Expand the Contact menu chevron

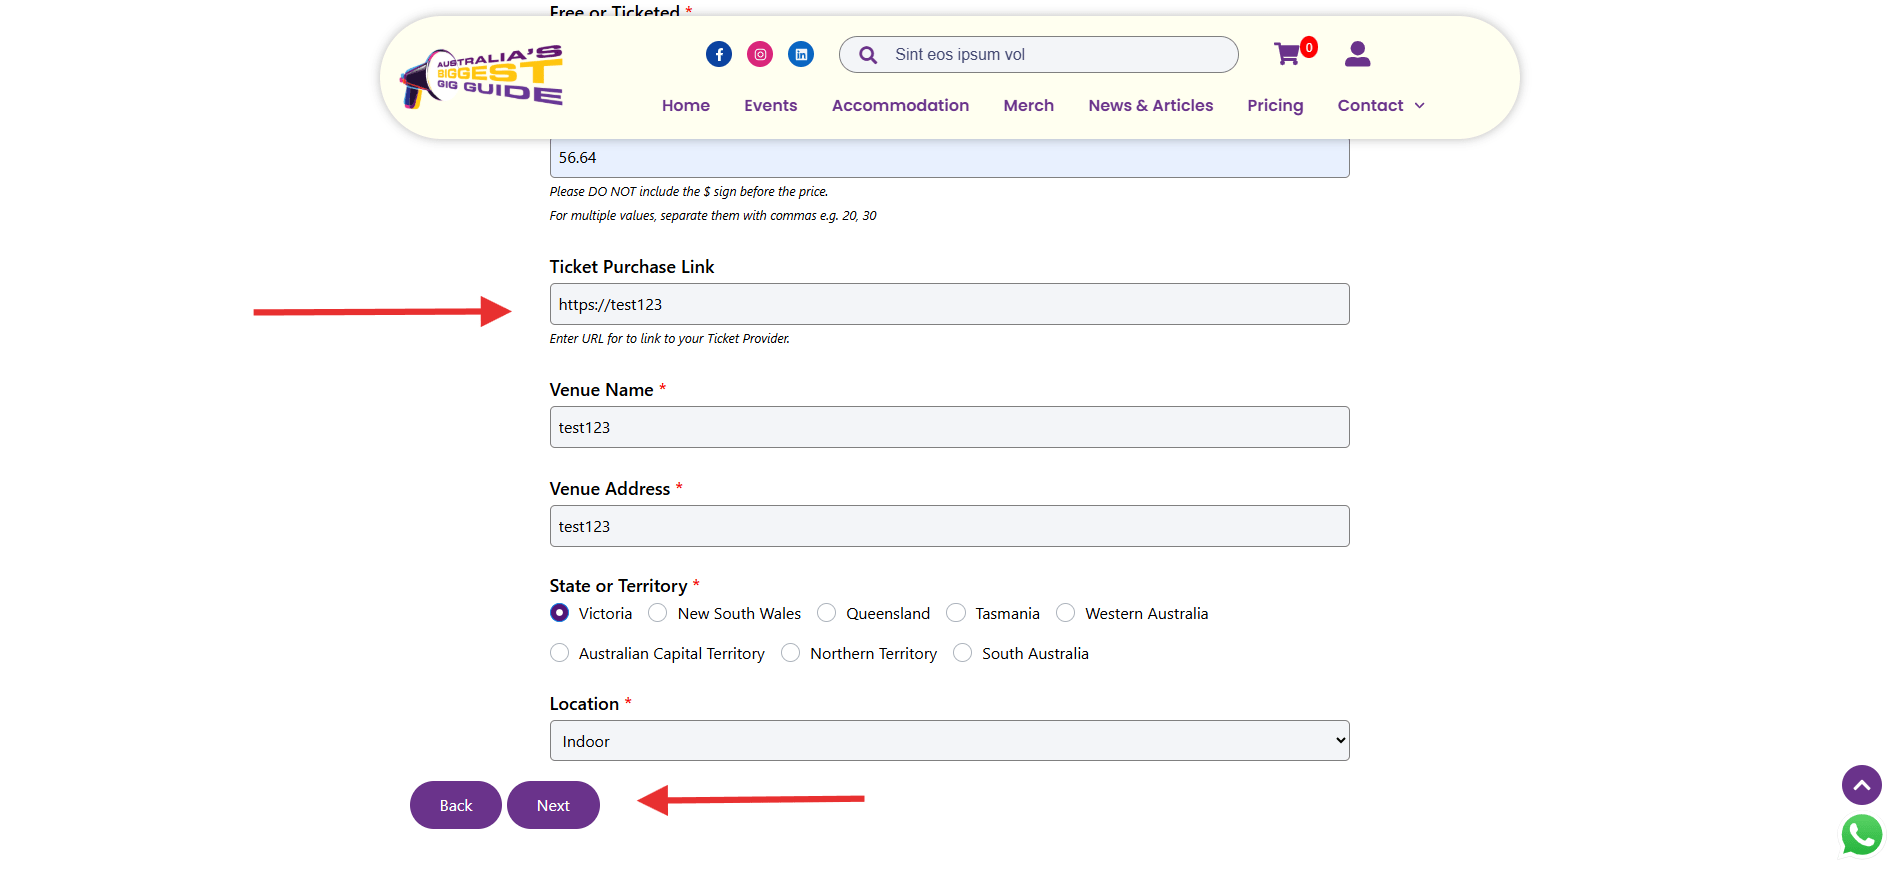[1419, 106]
